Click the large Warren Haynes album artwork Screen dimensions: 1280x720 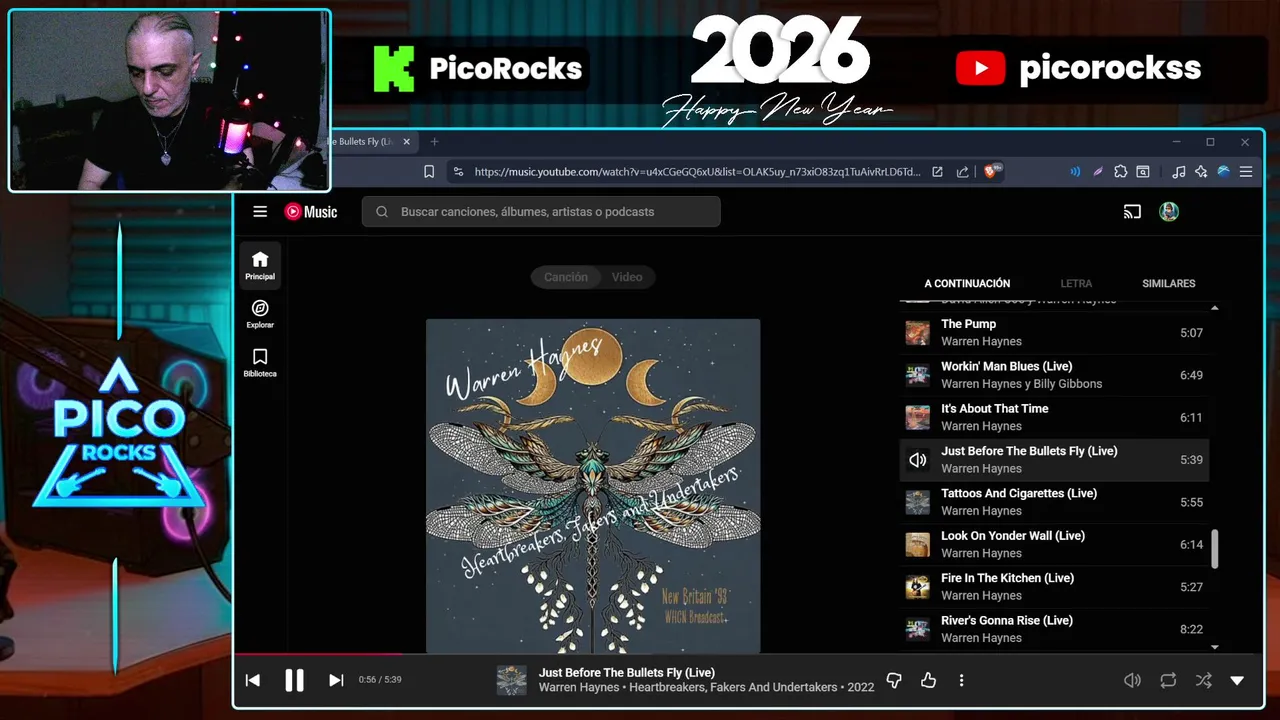[593, 486]
